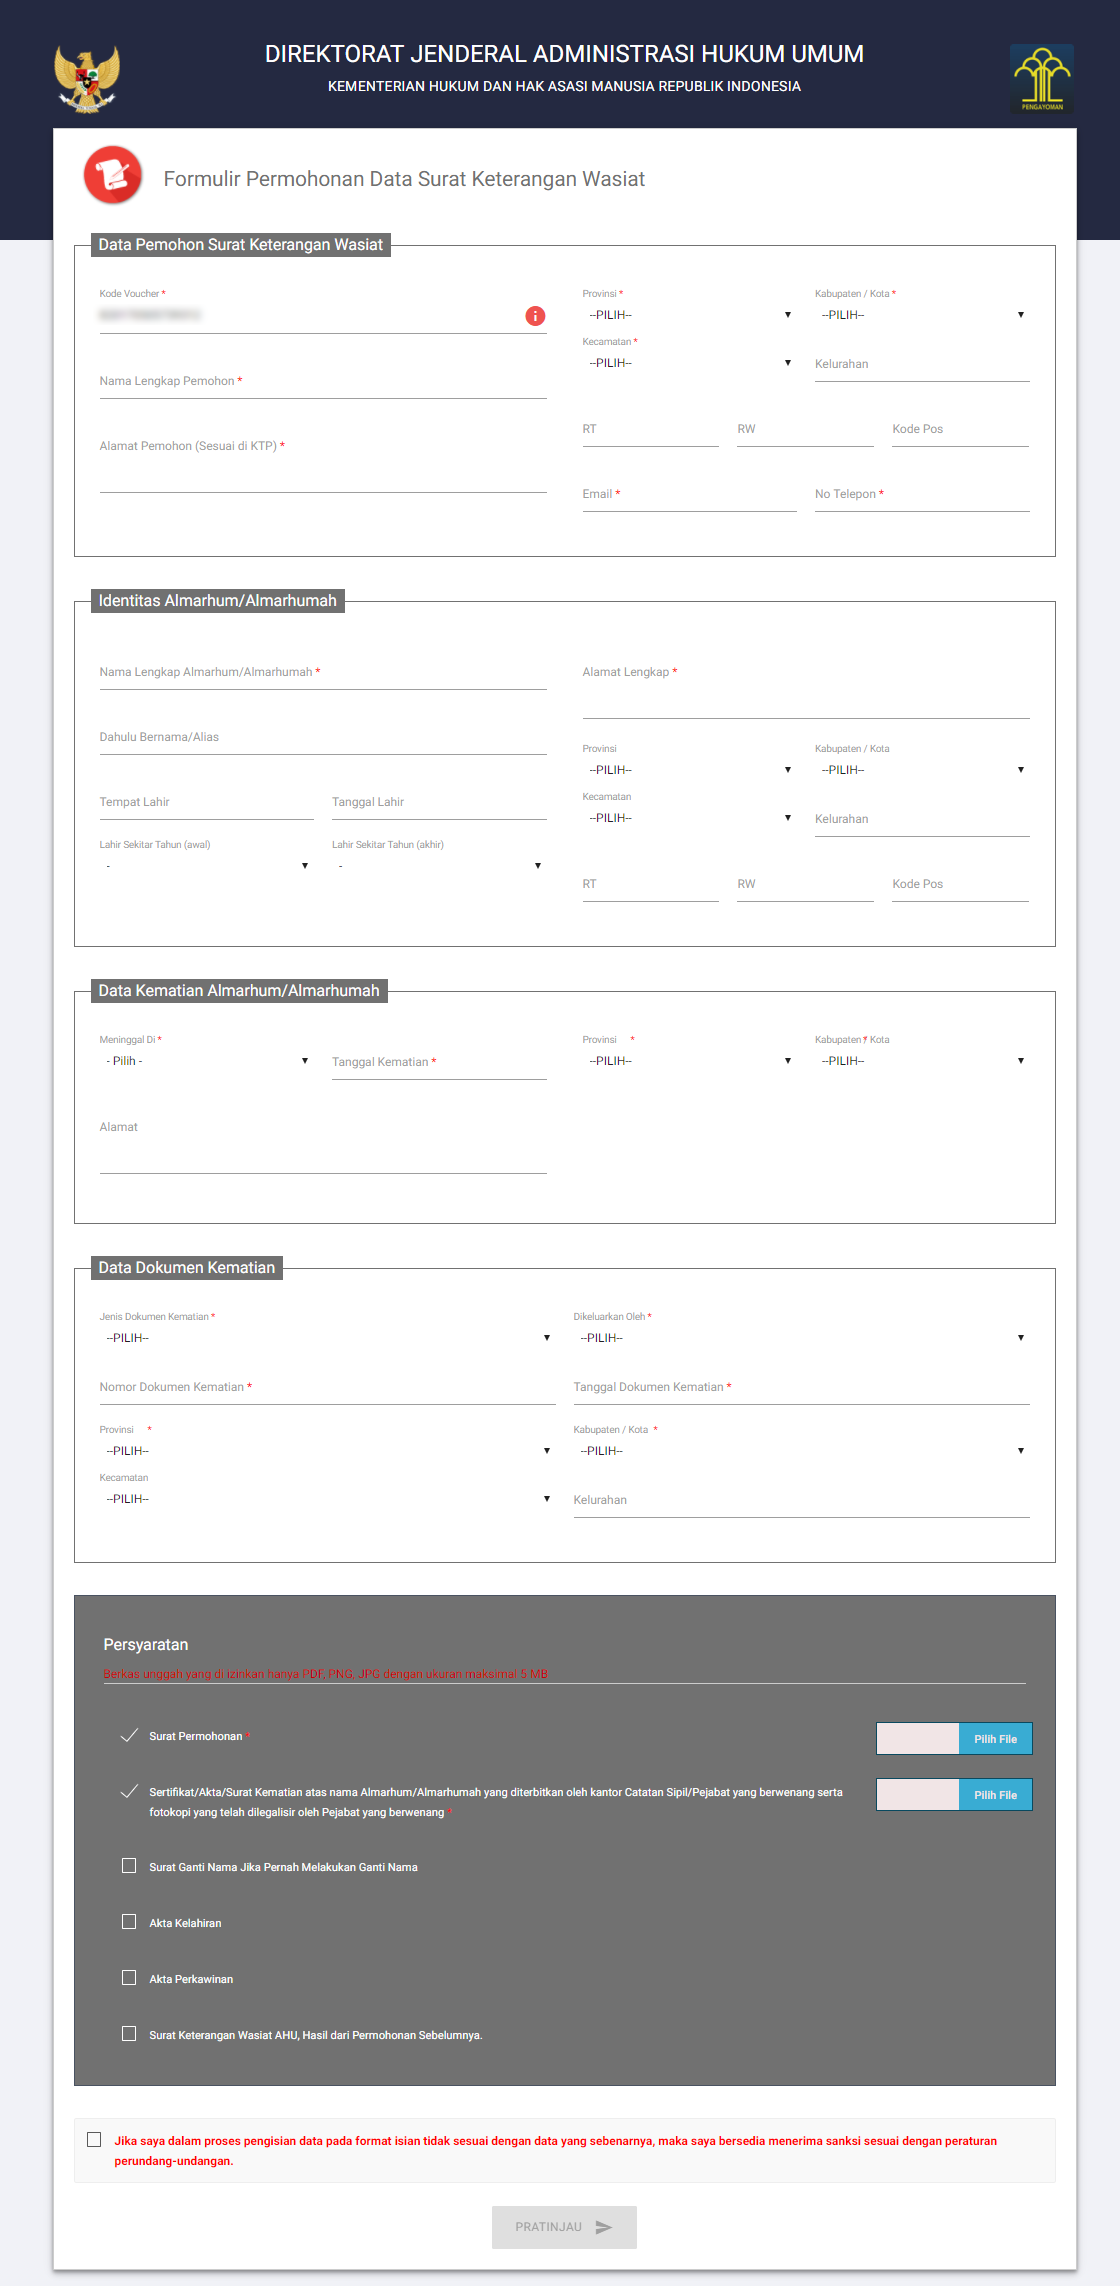Open the Meninggal Di dropdown

click(206, 1061)
